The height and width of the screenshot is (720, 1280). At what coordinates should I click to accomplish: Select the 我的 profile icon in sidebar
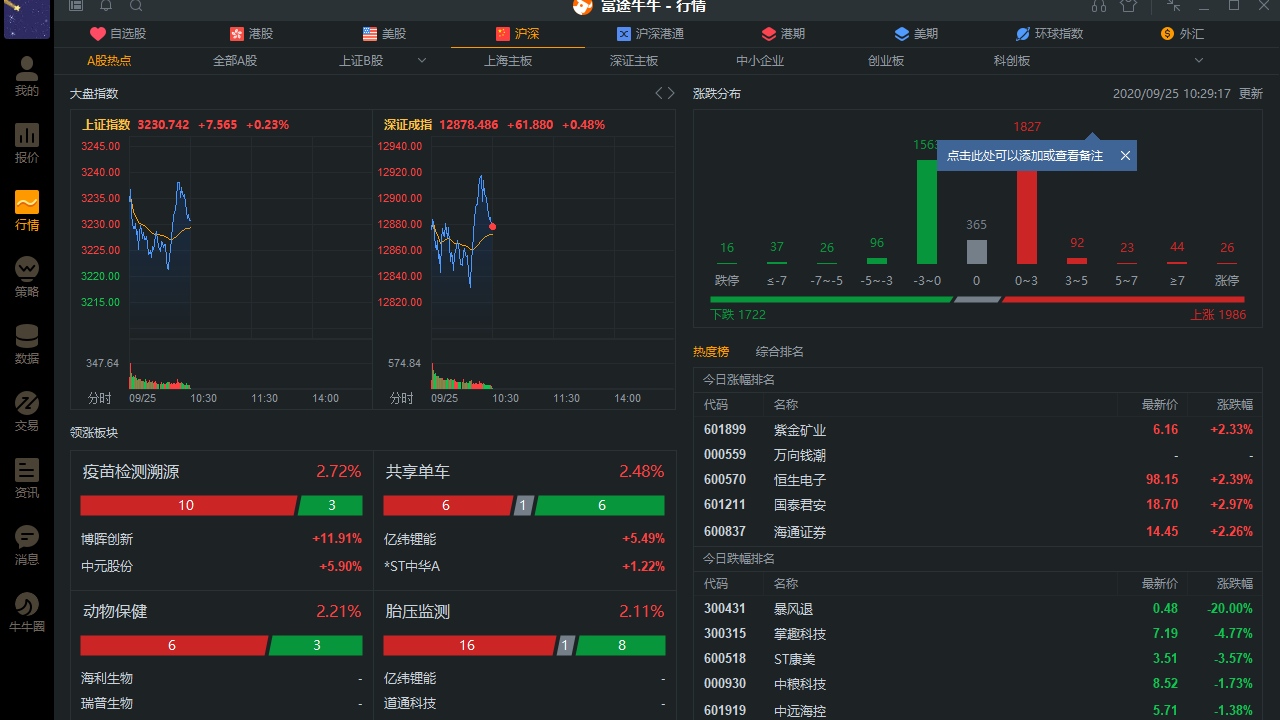coord(26,76)
